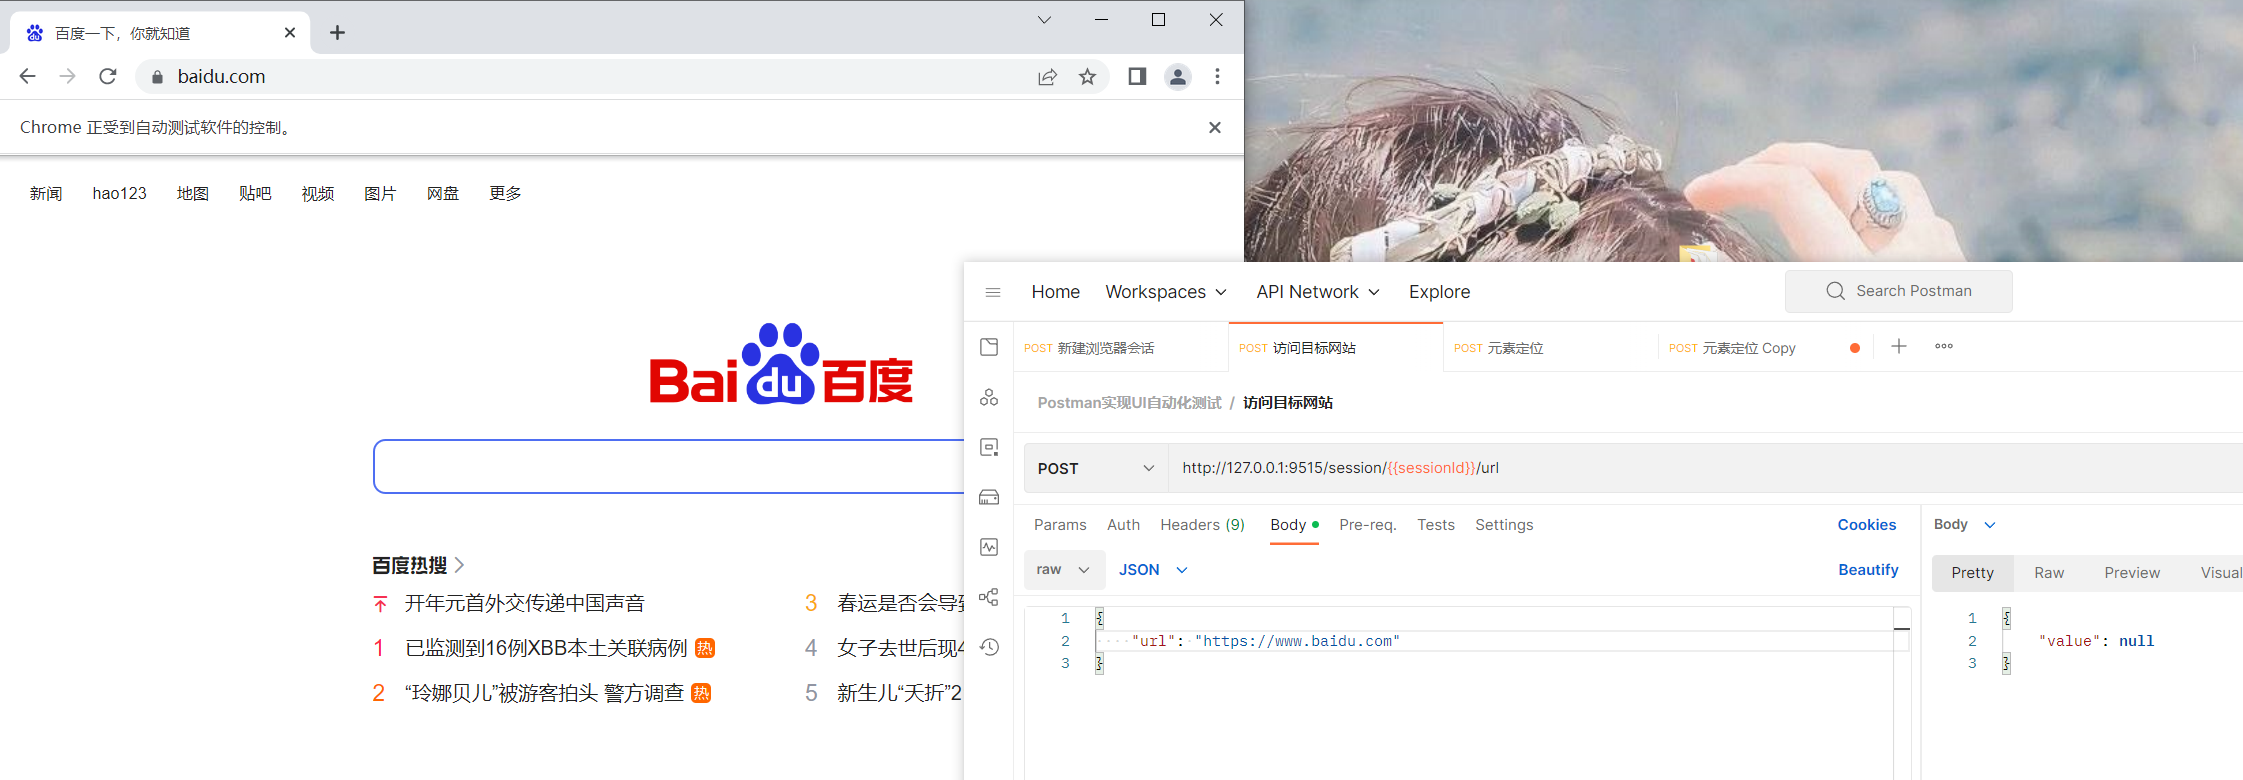Open the JSON format dropdown

click(1153, 569)
